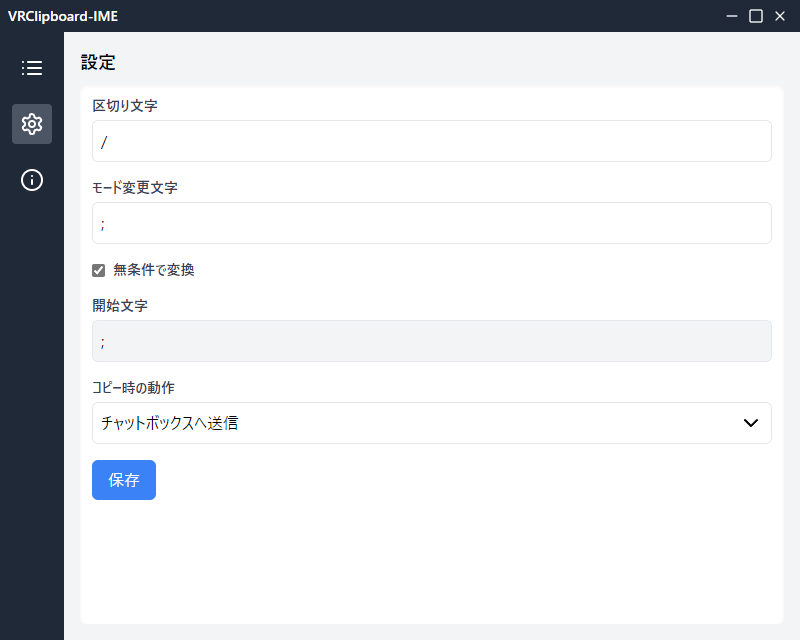Open the info page via circle-i icon
Screen dimensions: 800x640
click(x=32, y=180)
